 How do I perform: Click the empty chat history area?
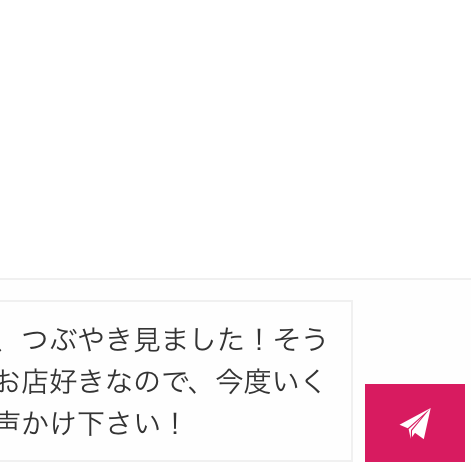pos(235,139)
